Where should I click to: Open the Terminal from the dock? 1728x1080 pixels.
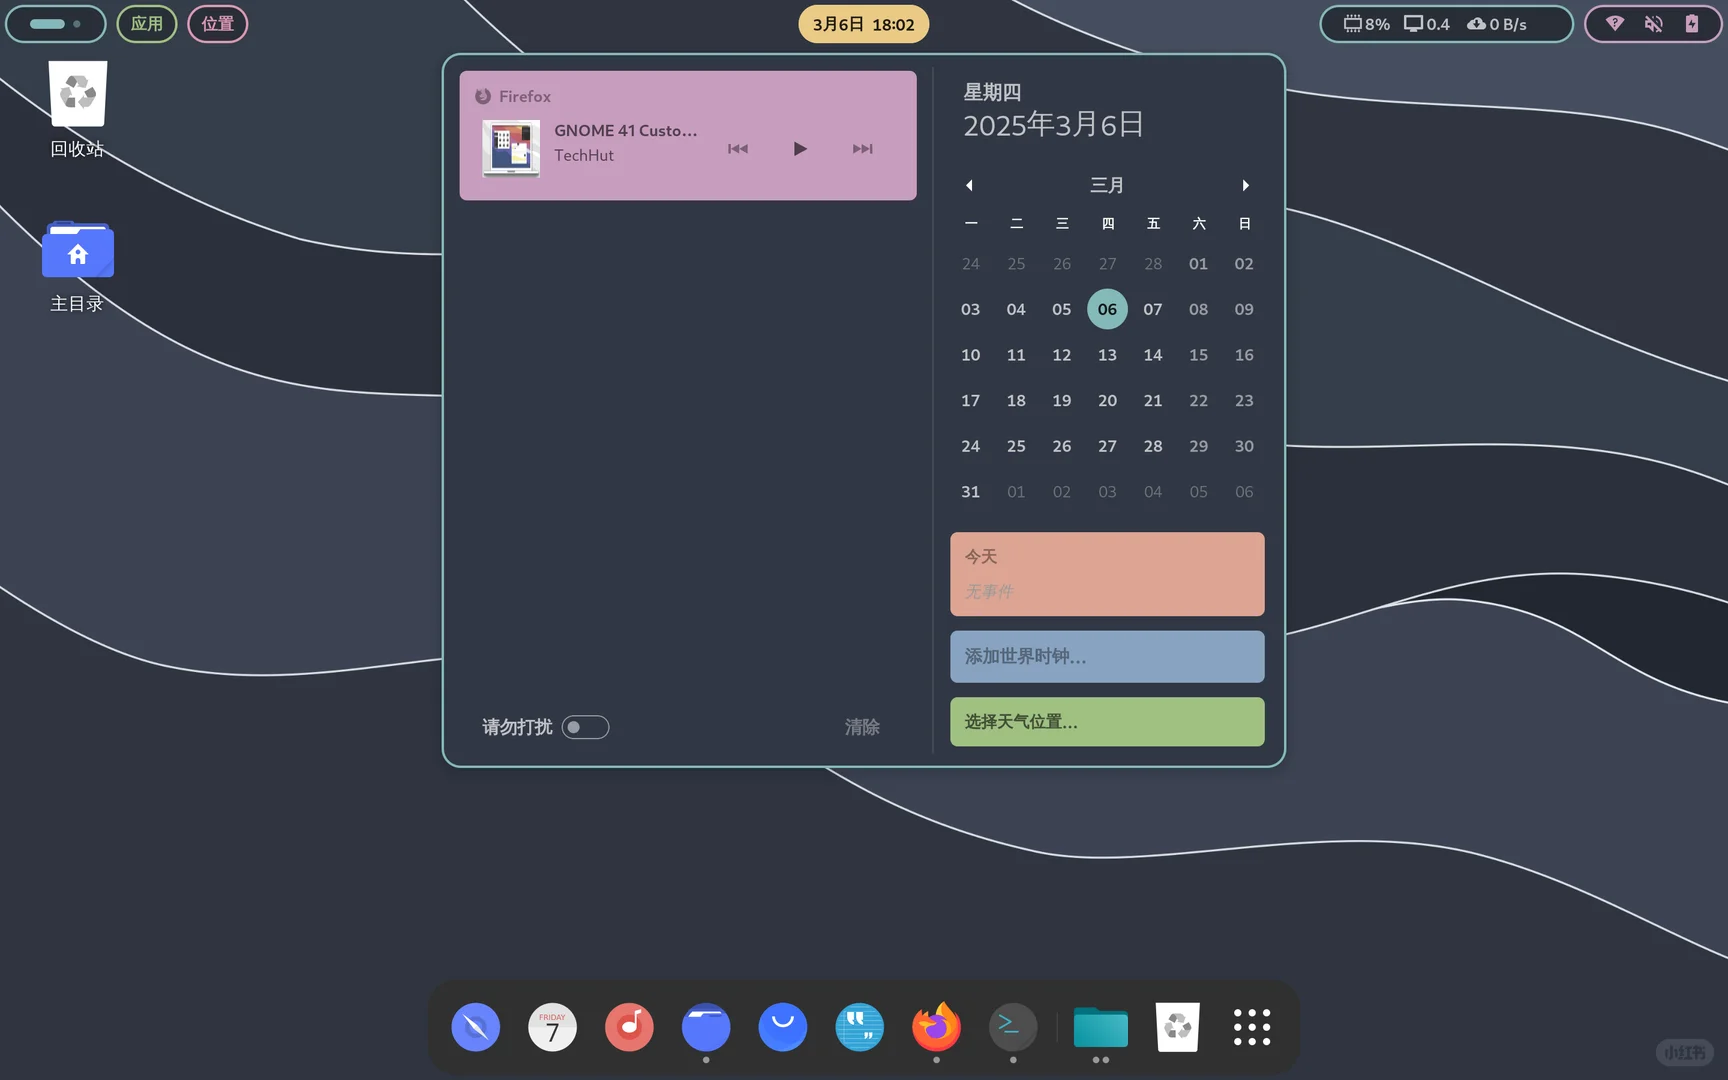[x=1013, y=1027]
